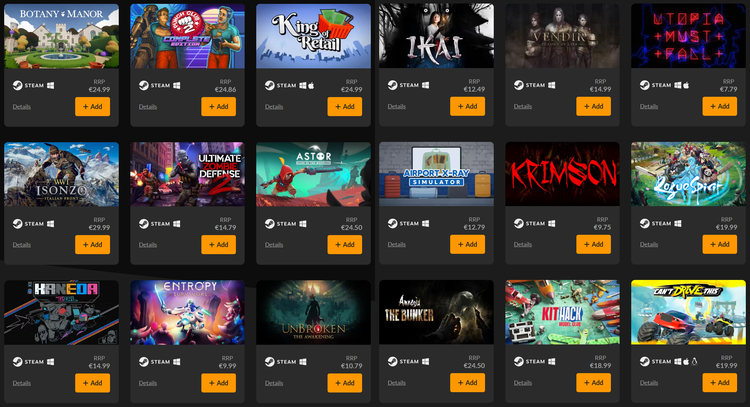Image resolution: width=750 pixels, height=407 pixels.
Task: Click the Windows icon under Kaneda
Action: [50, 362]
